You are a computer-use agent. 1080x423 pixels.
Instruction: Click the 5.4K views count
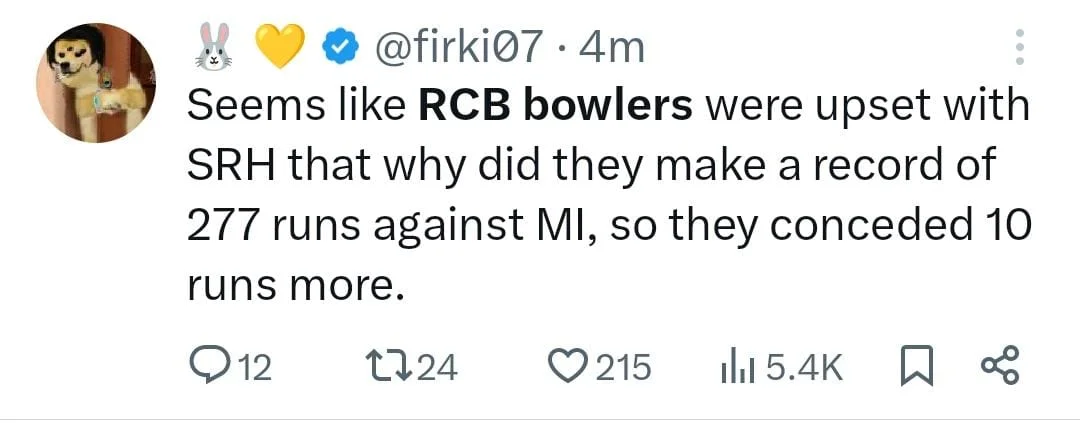coord(804,367)
